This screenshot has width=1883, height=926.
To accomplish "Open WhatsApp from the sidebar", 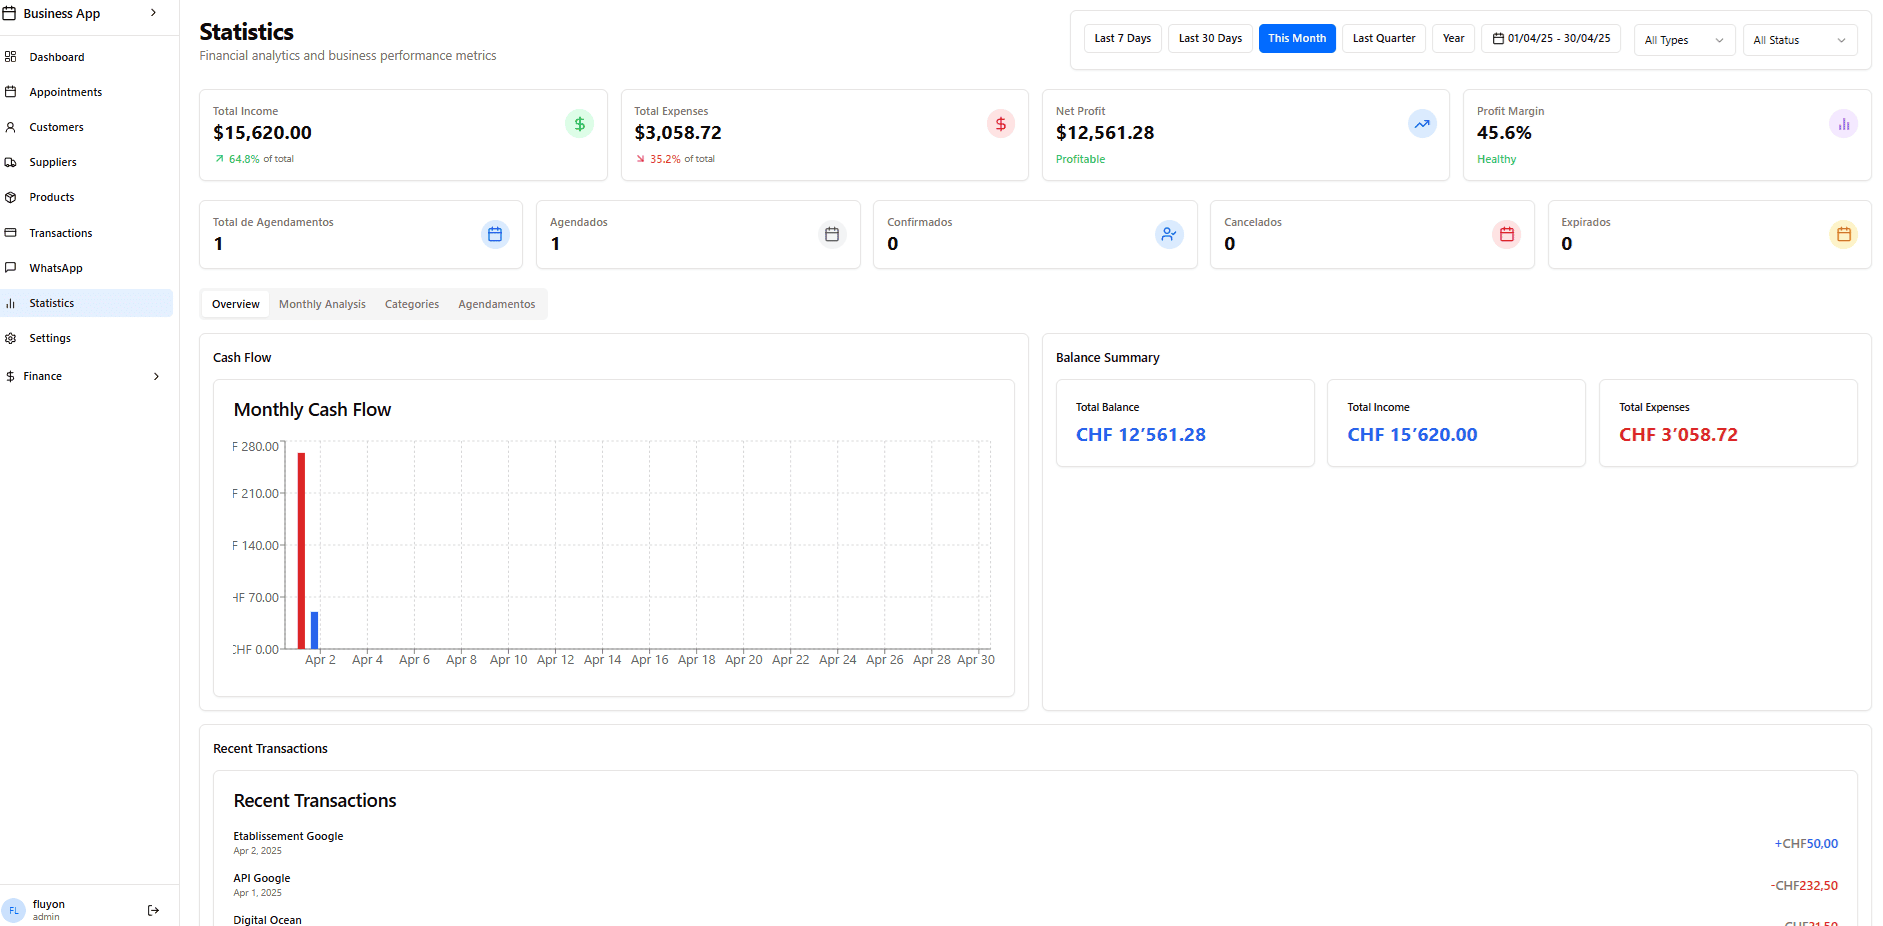I will [x=56, y=268].
